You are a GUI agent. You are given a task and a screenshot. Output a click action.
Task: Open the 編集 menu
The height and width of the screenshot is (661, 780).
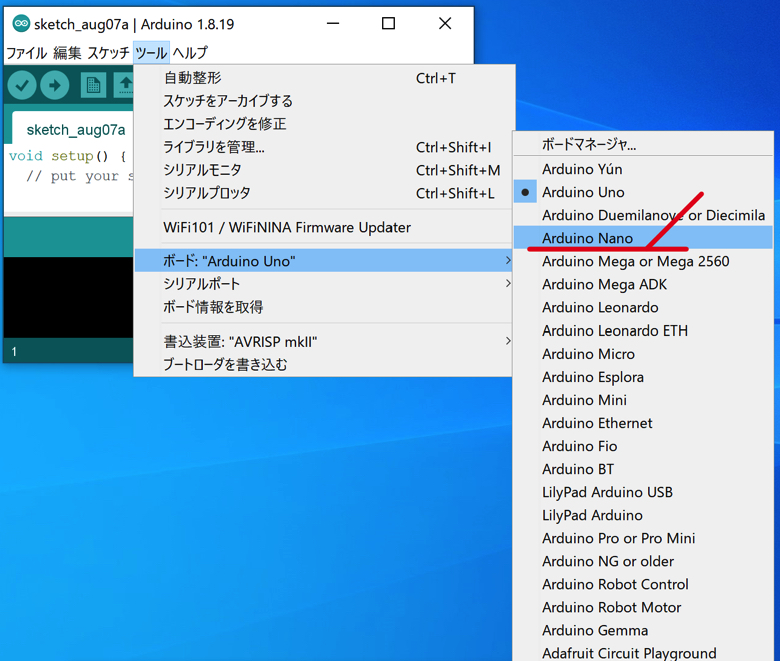pyautogui.click(x=67, y=52)
